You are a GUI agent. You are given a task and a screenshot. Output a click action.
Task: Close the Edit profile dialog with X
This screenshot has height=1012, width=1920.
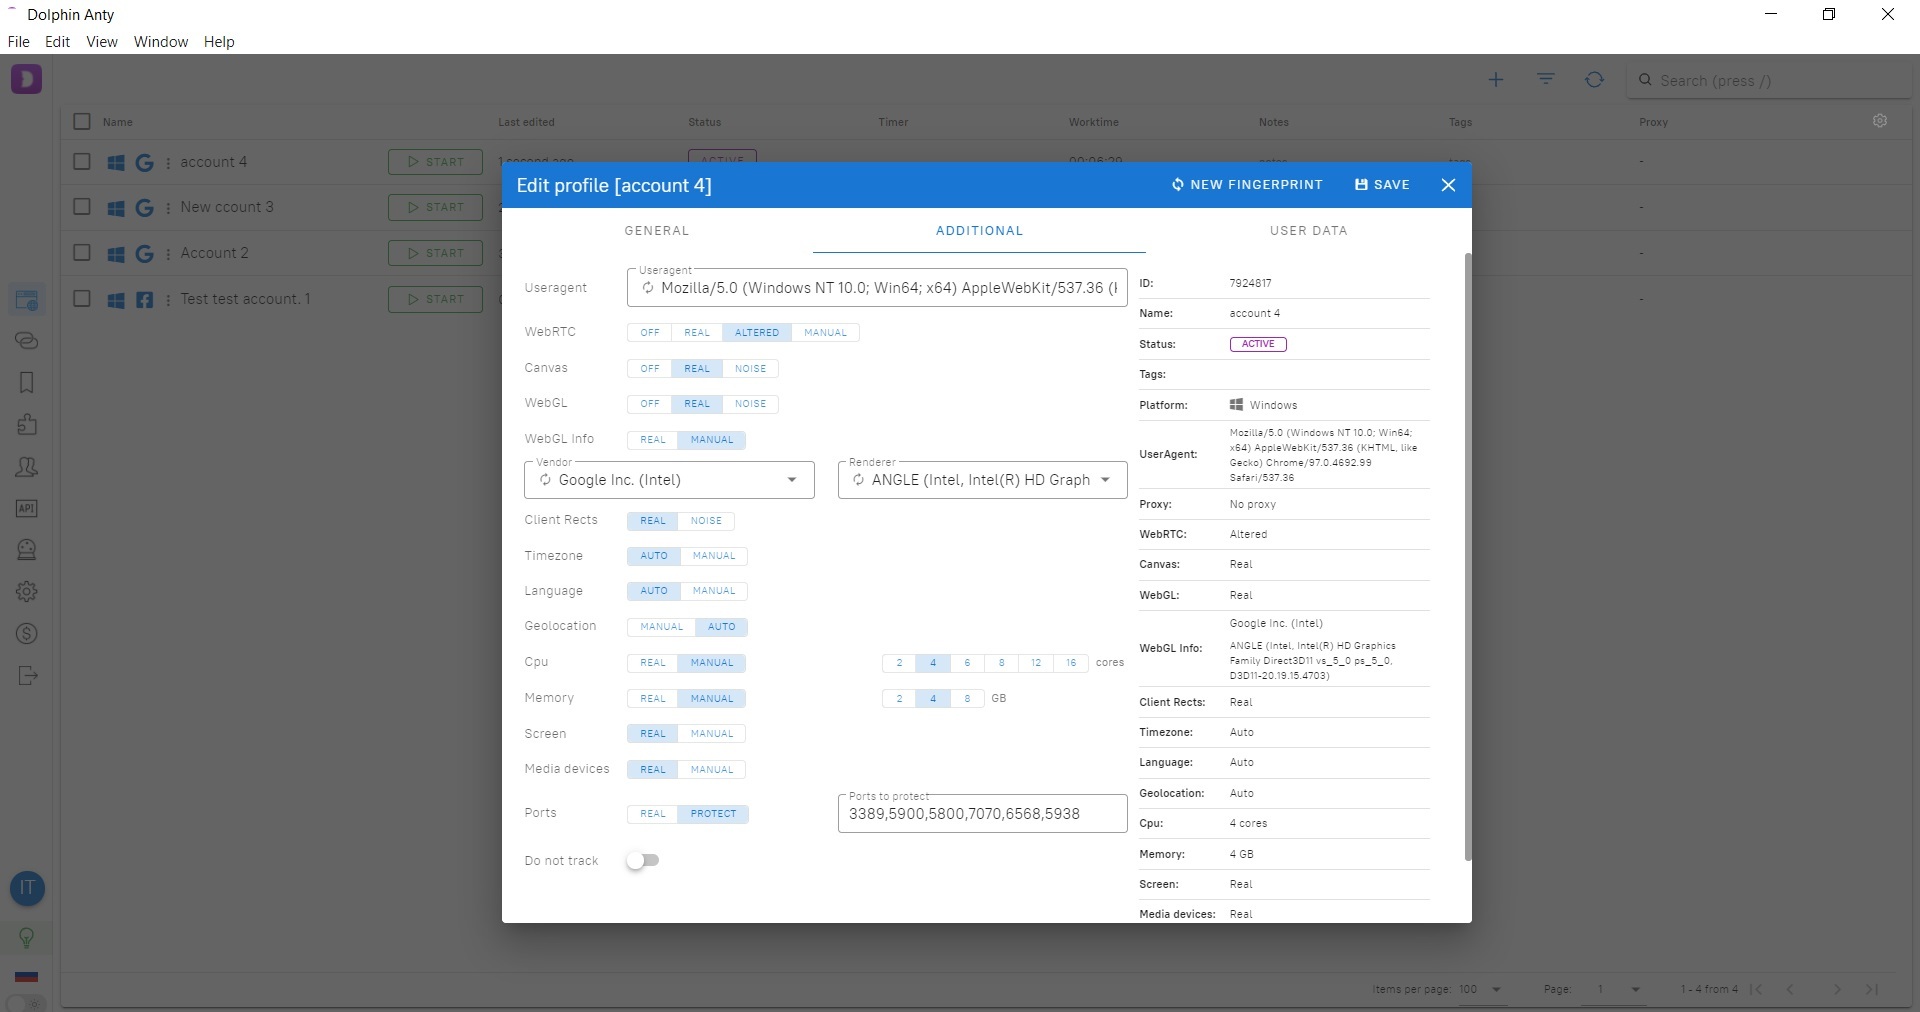coord(1448,185)
